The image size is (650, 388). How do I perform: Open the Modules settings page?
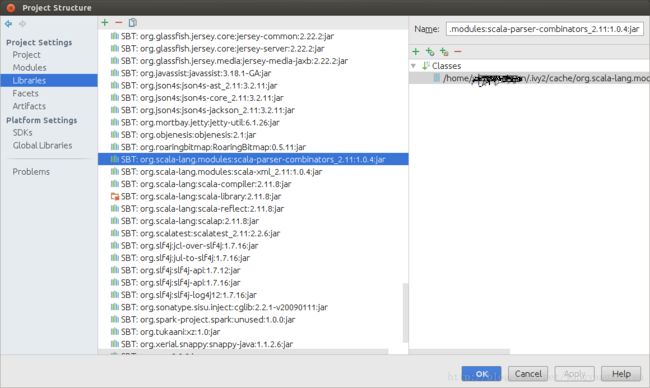point(29,67)
